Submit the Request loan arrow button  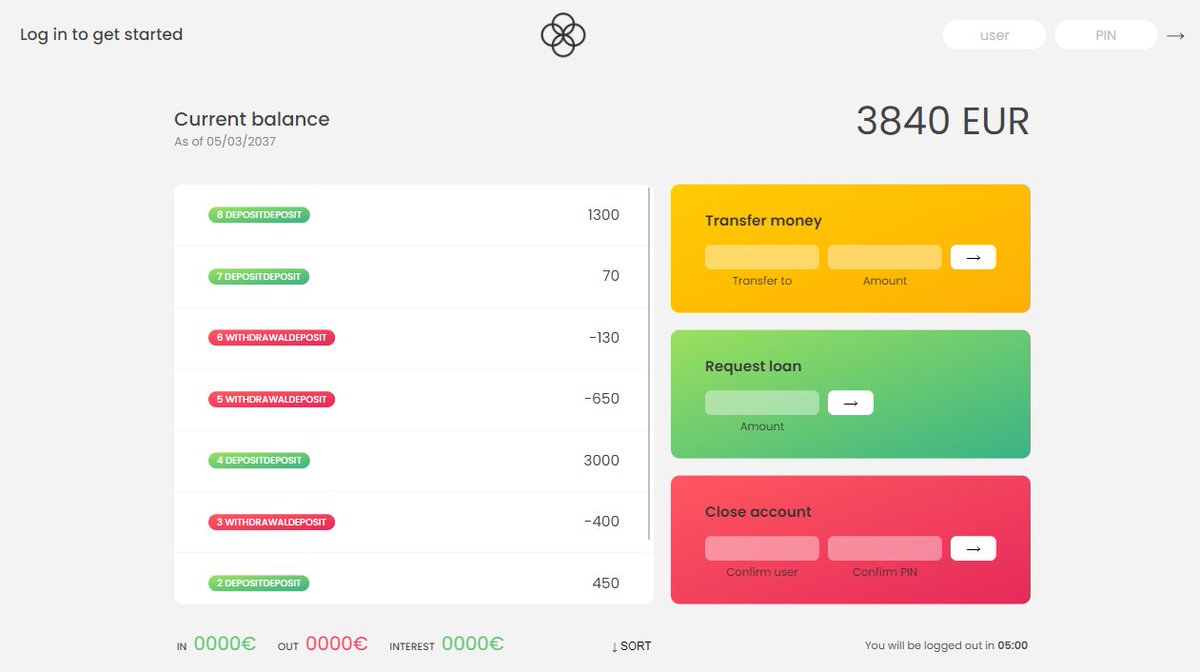pyautogui.click(x=851, y=403)
